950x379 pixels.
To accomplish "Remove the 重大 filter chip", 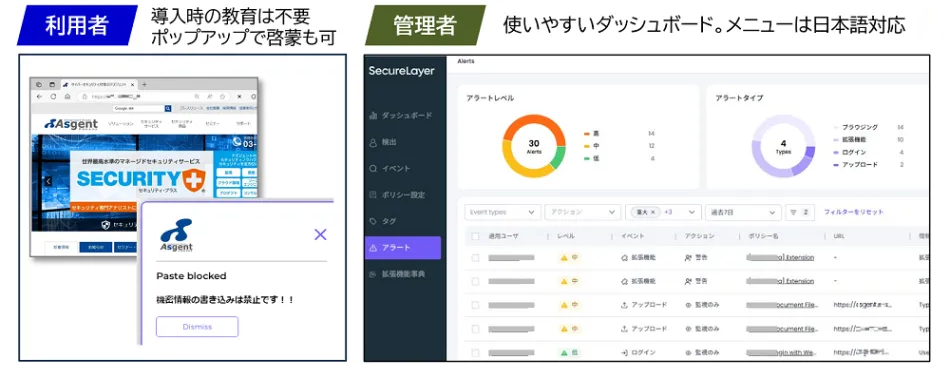I will click(653, 213).
